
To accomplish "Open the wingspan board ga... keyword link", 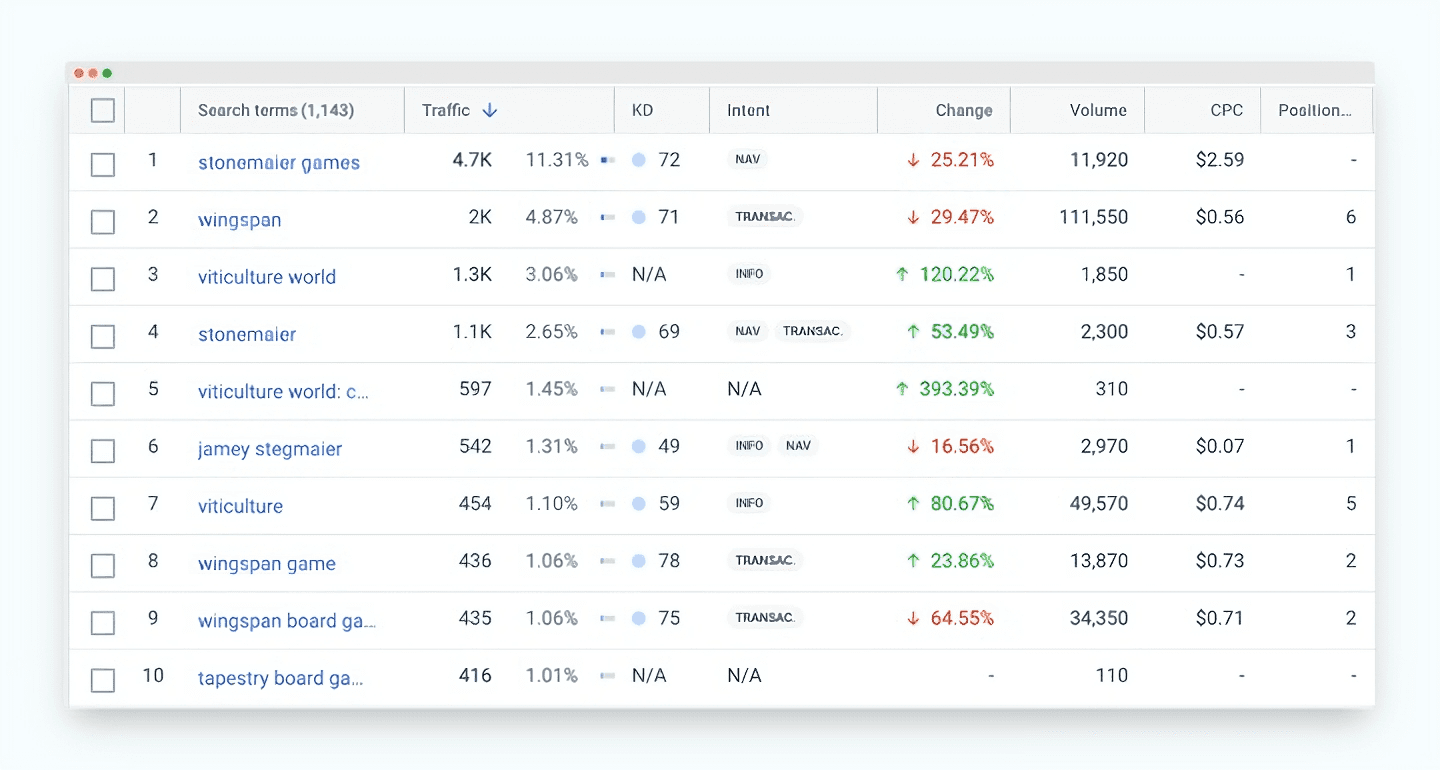I will (287, 621).
